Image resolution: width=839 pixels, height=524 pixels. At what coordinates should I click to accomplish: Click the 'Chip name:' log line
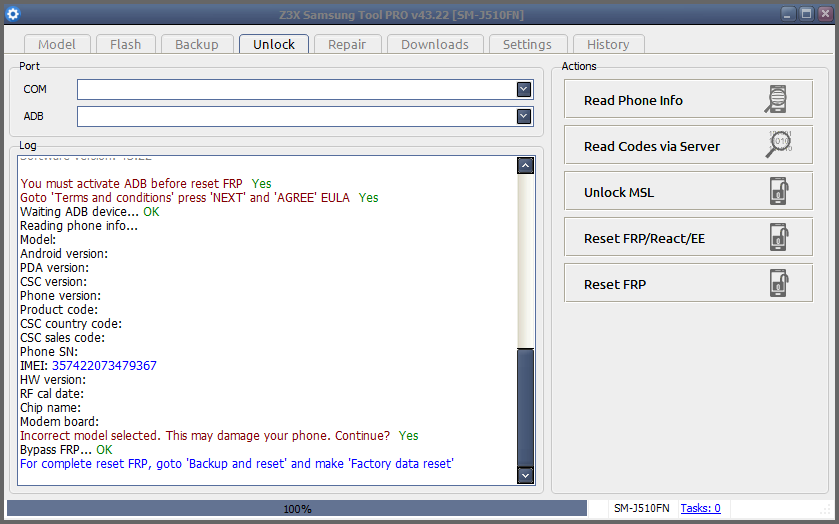point(50,408)
